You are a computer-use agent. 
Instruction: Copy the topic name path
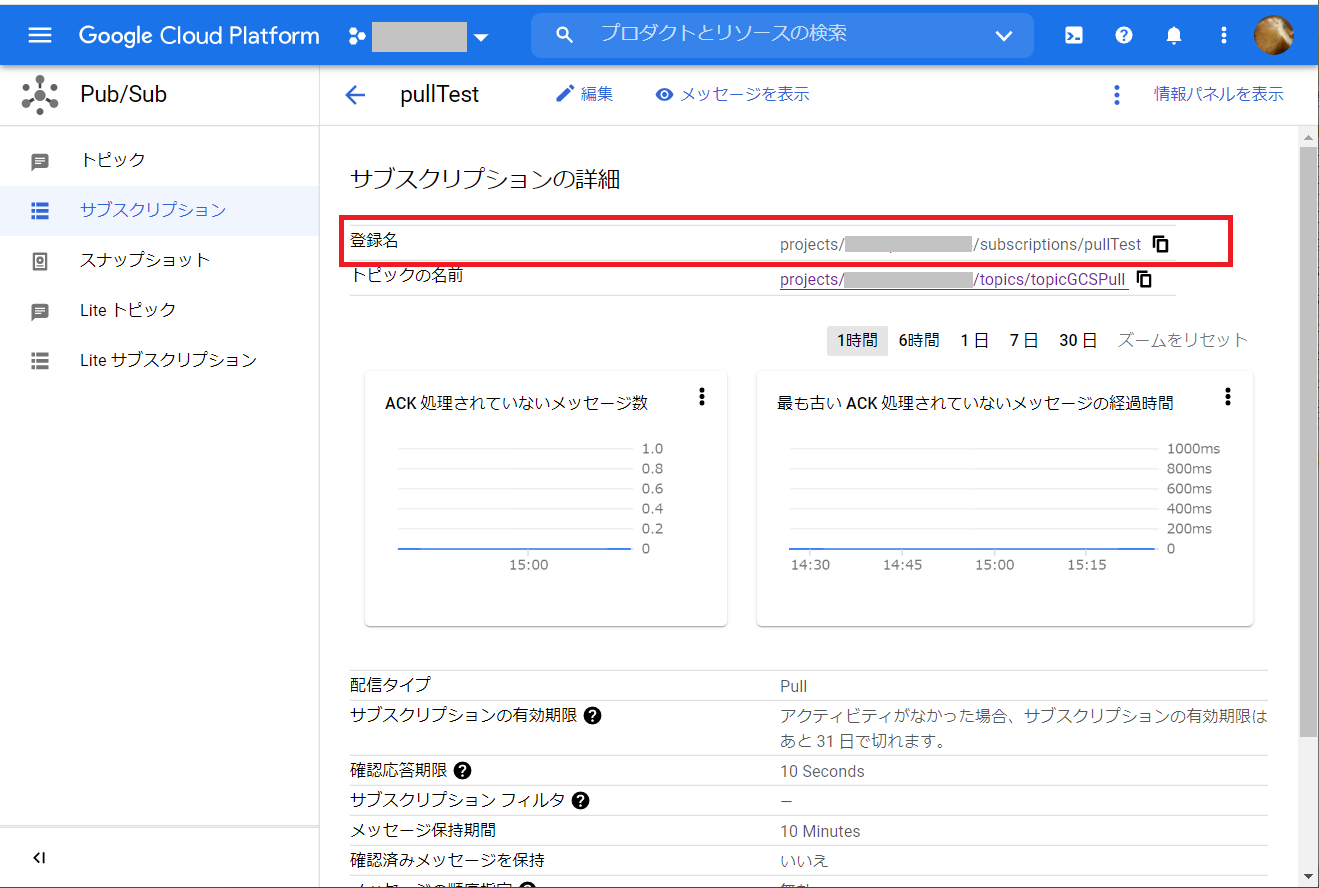[x=1145, y=280]
